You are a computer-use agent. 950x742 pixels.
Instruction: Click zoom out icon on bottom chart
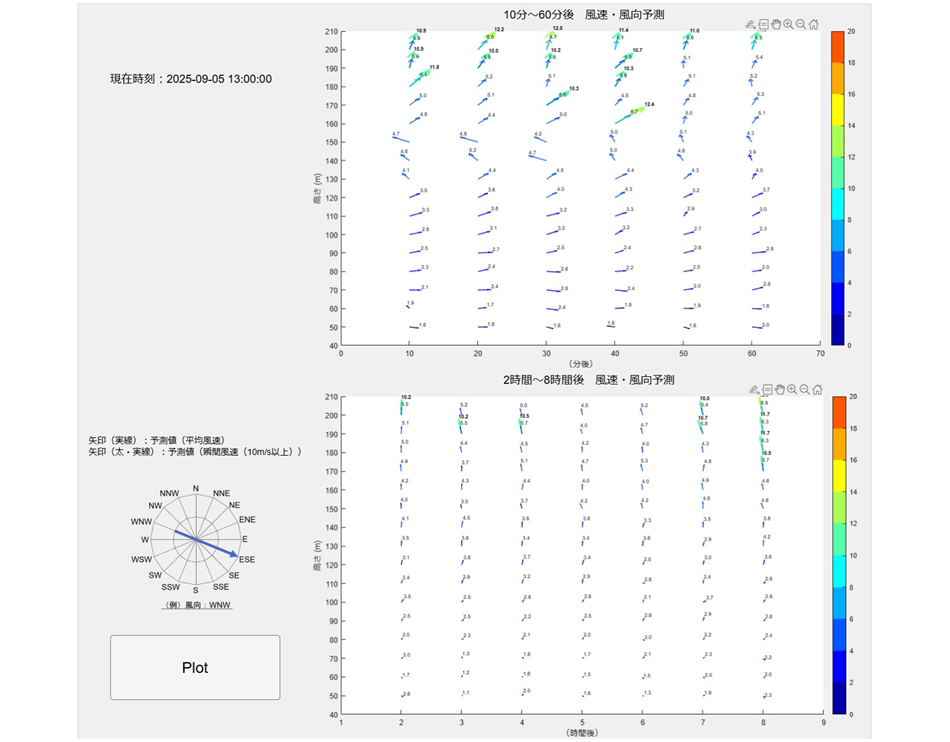point(802,389)
